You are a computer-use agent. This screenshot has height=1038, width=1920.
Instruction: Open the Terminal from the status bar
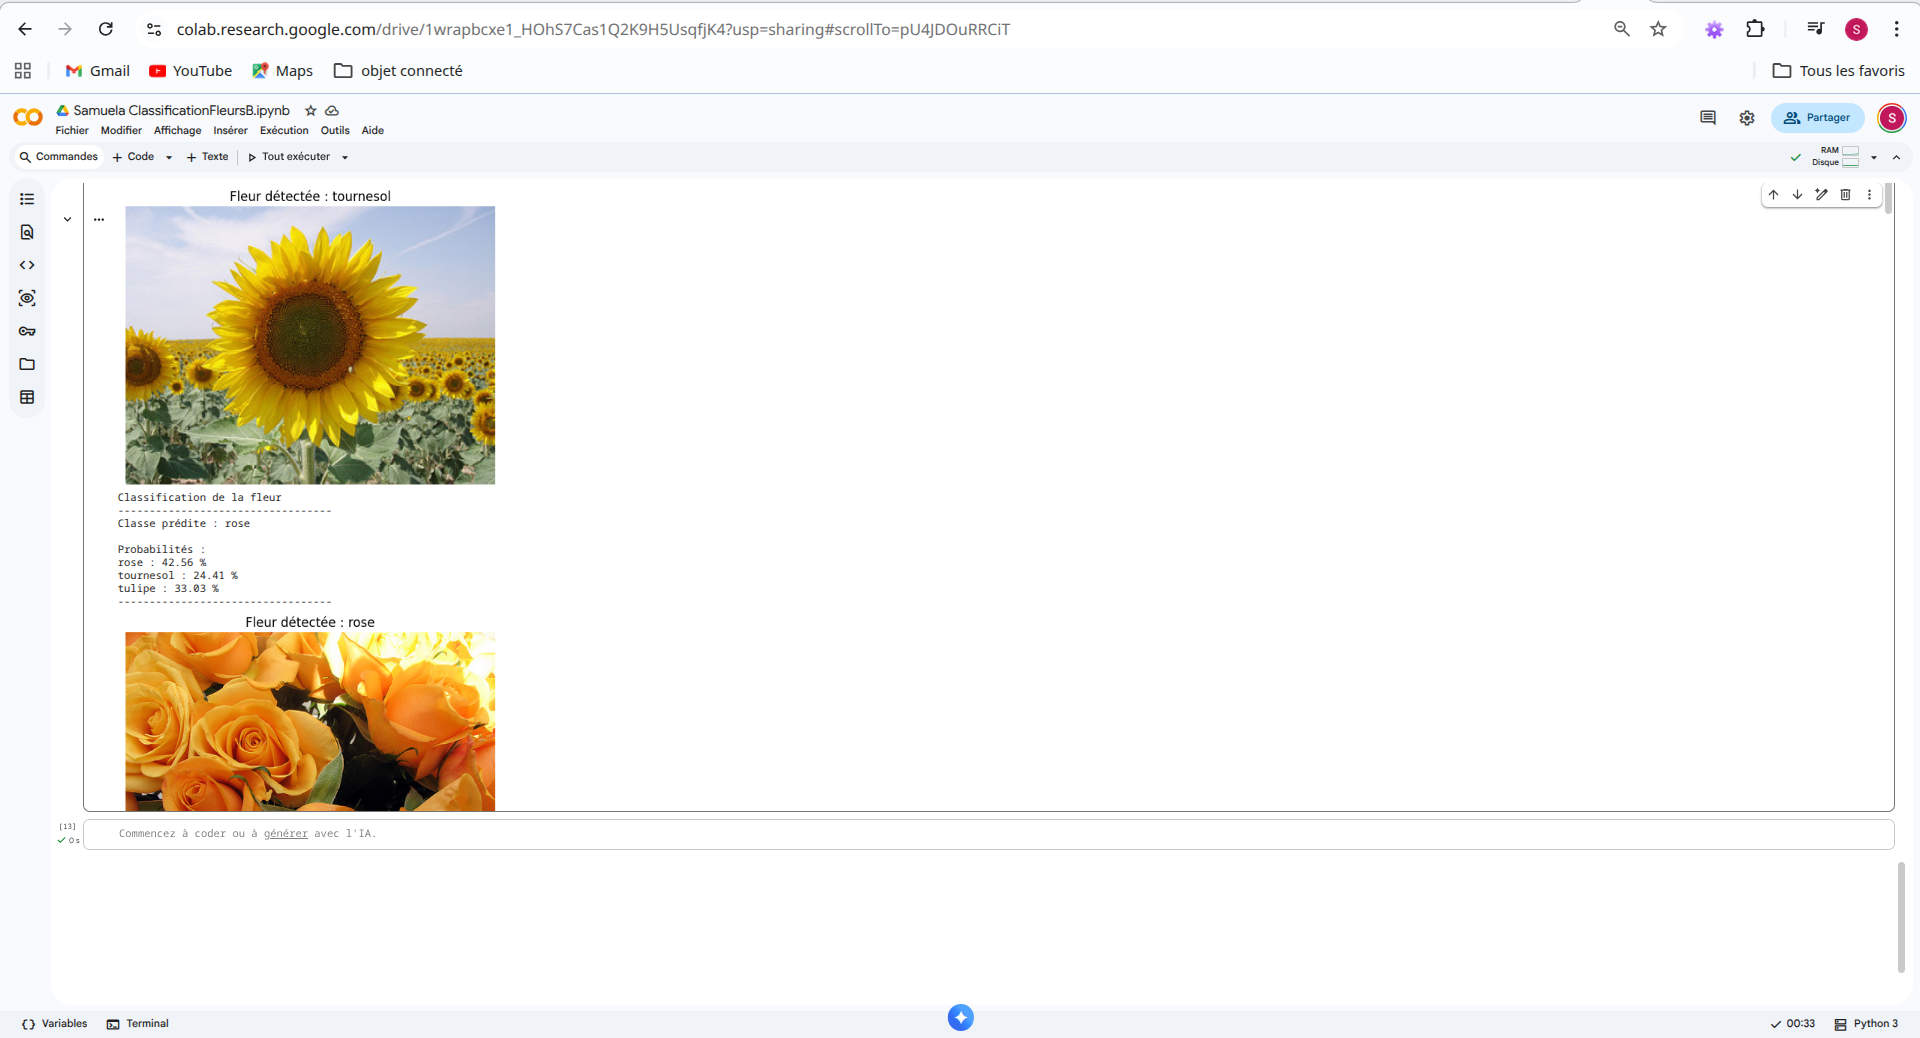click(x=146, y=1023)
